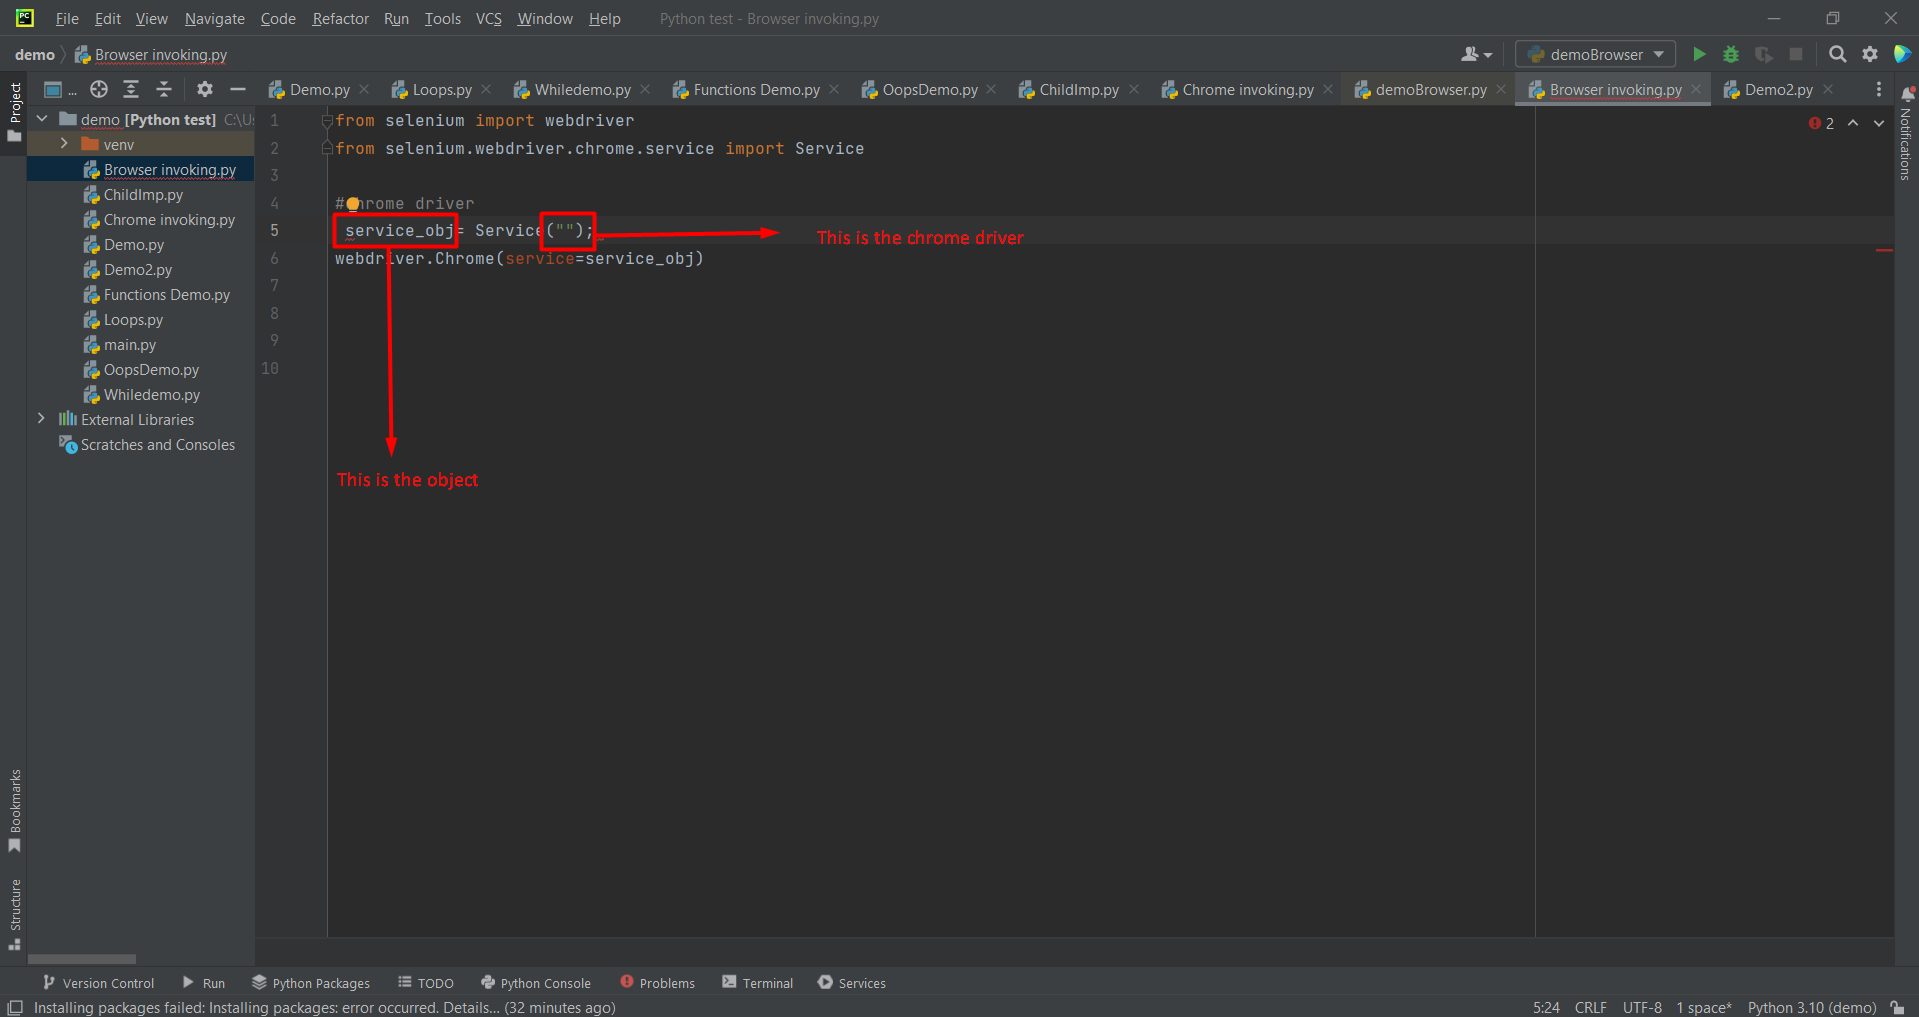
Task: Open Python Console tool window
Action: pyautogui.click(x=535, y=983)
